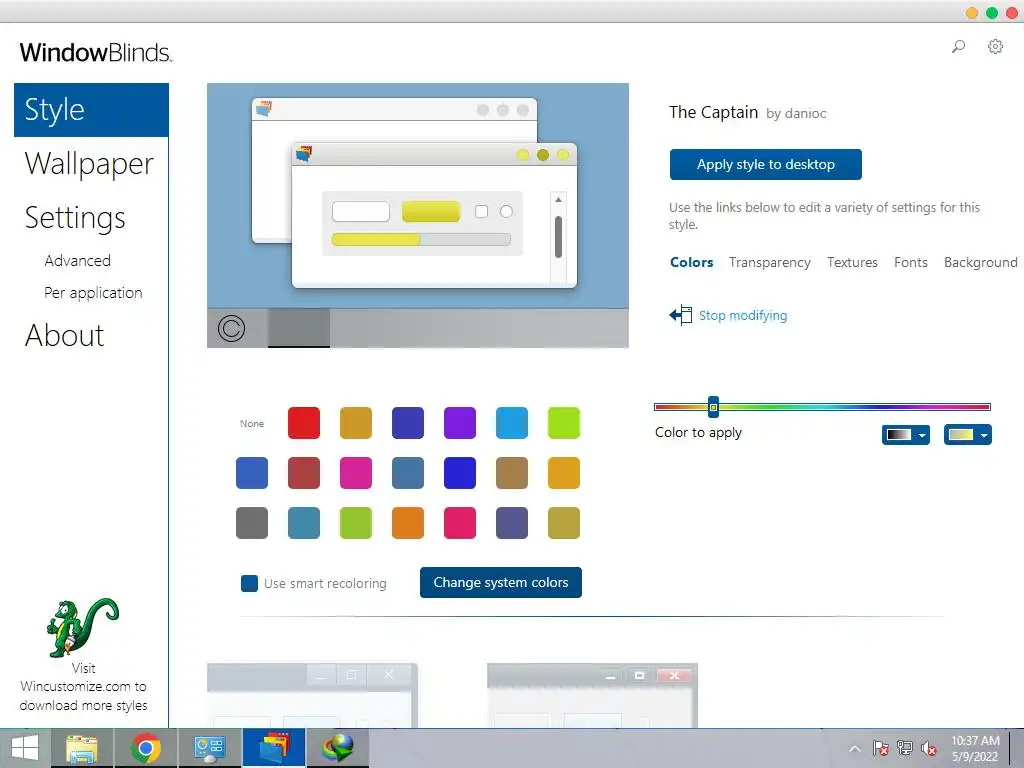Open the About section

click(65, 336)
